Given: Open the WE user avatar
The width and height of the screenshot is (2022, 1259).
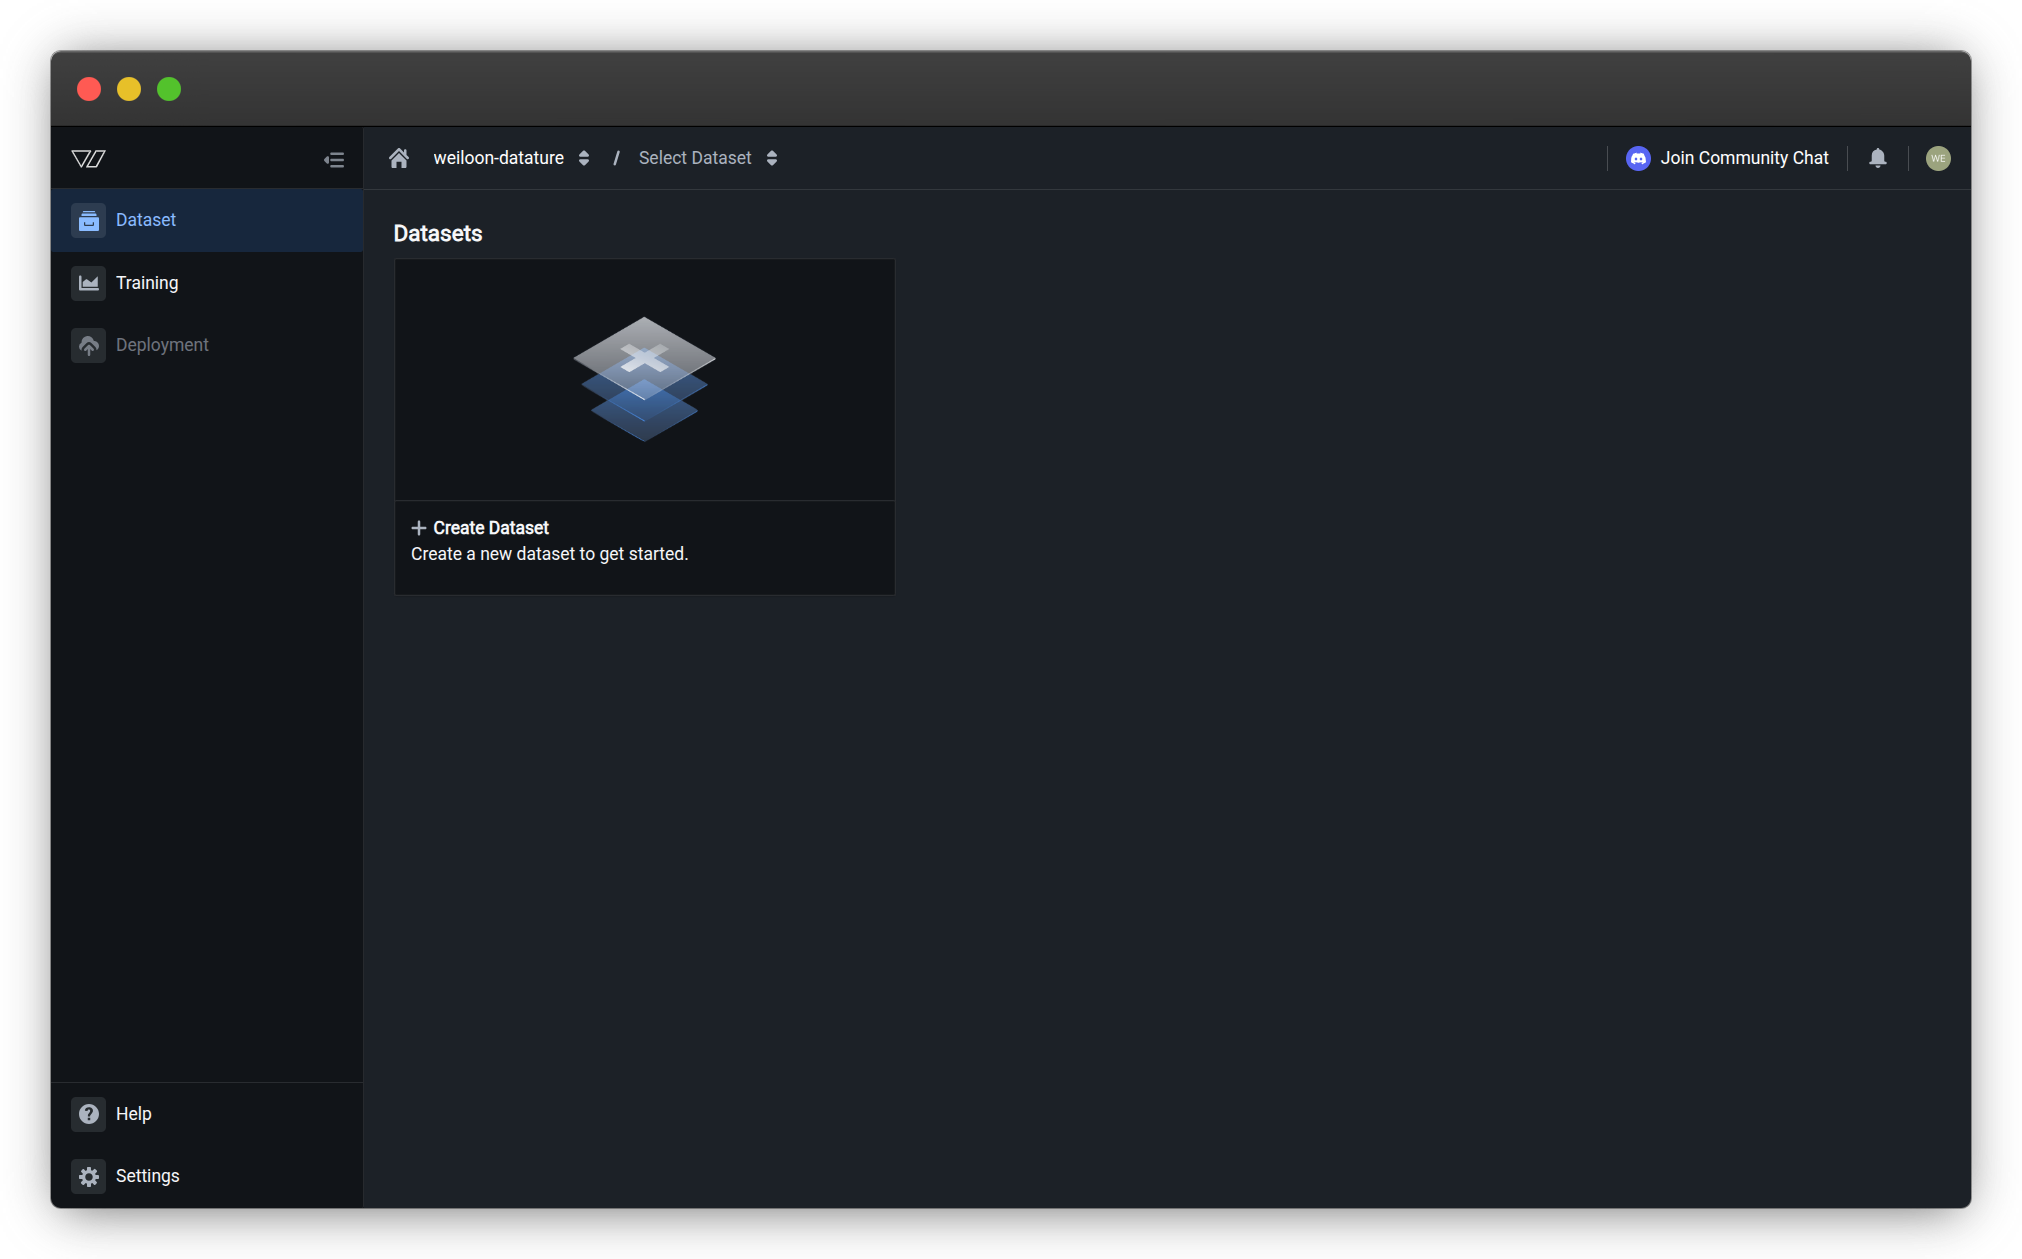Looking at the screenshot, I should (x=1938, y=158).
